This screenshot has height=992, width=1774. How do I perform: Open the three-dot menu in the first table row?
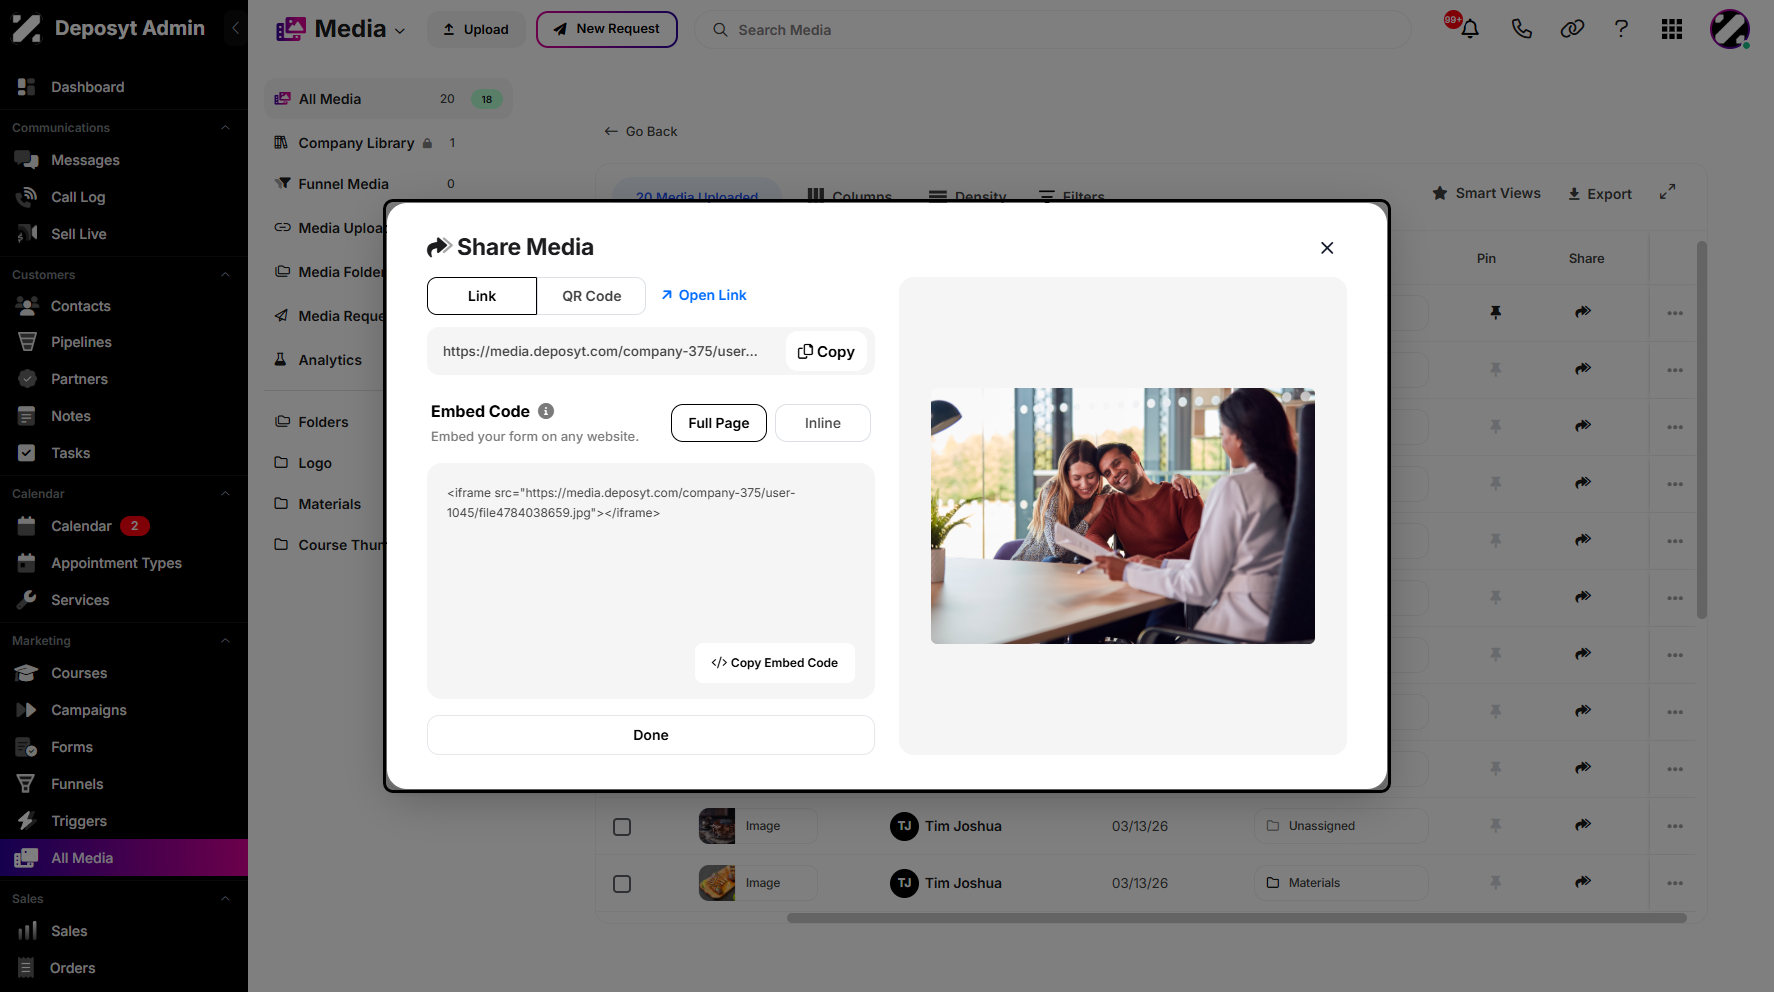1675,313
